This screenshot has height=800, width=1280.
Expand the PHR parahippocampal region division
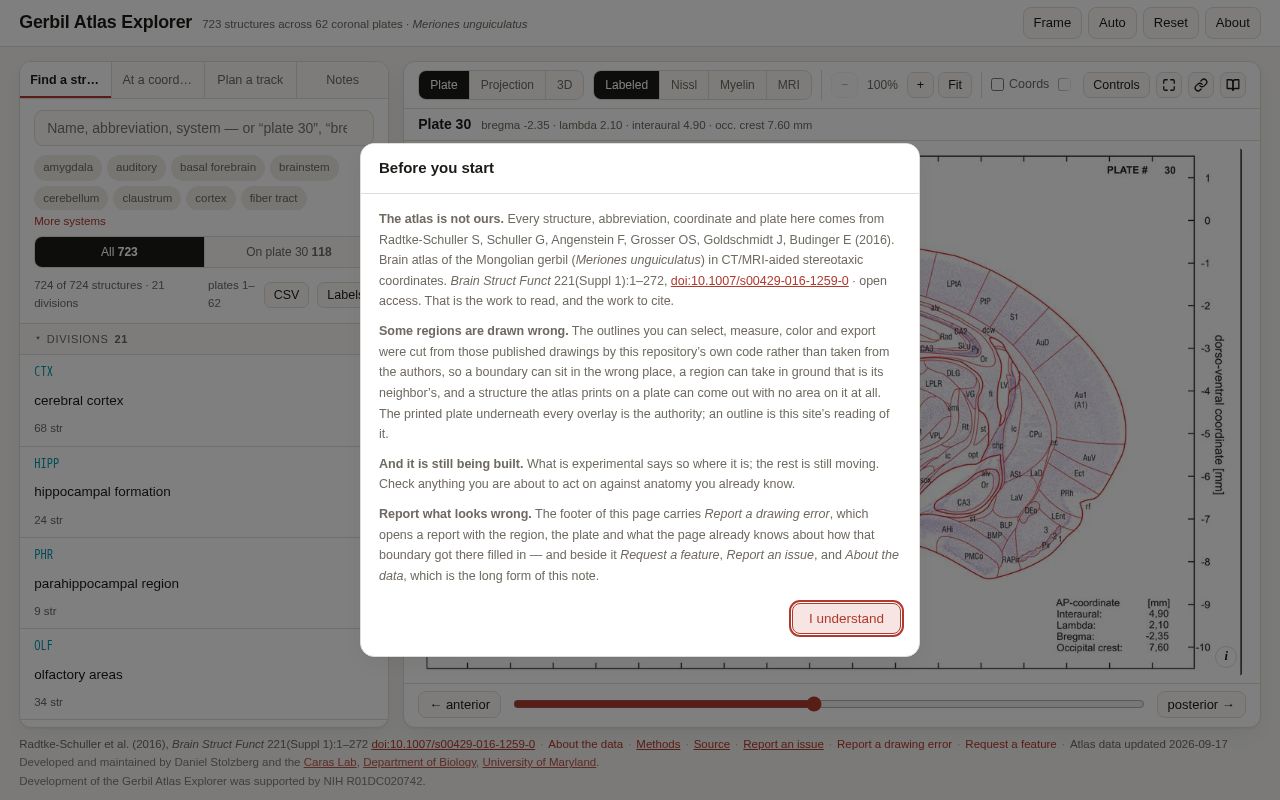(204, 583)
